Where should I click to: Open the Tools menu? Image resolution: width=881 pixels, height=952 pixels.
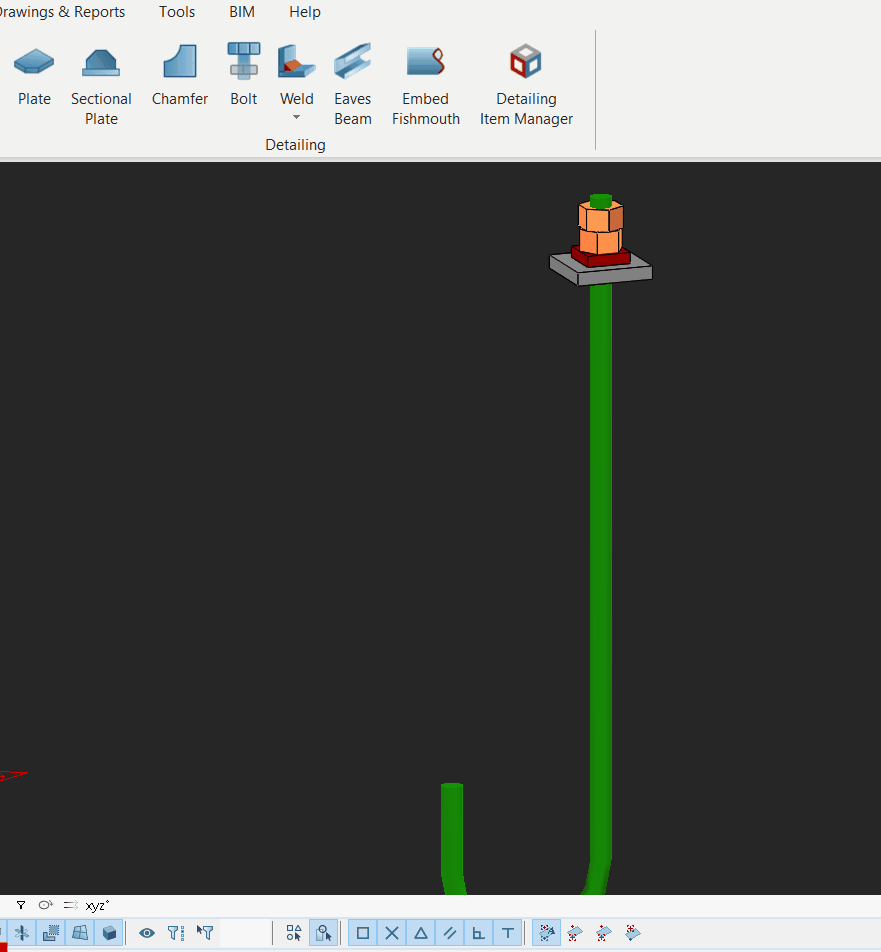[177, 12]
